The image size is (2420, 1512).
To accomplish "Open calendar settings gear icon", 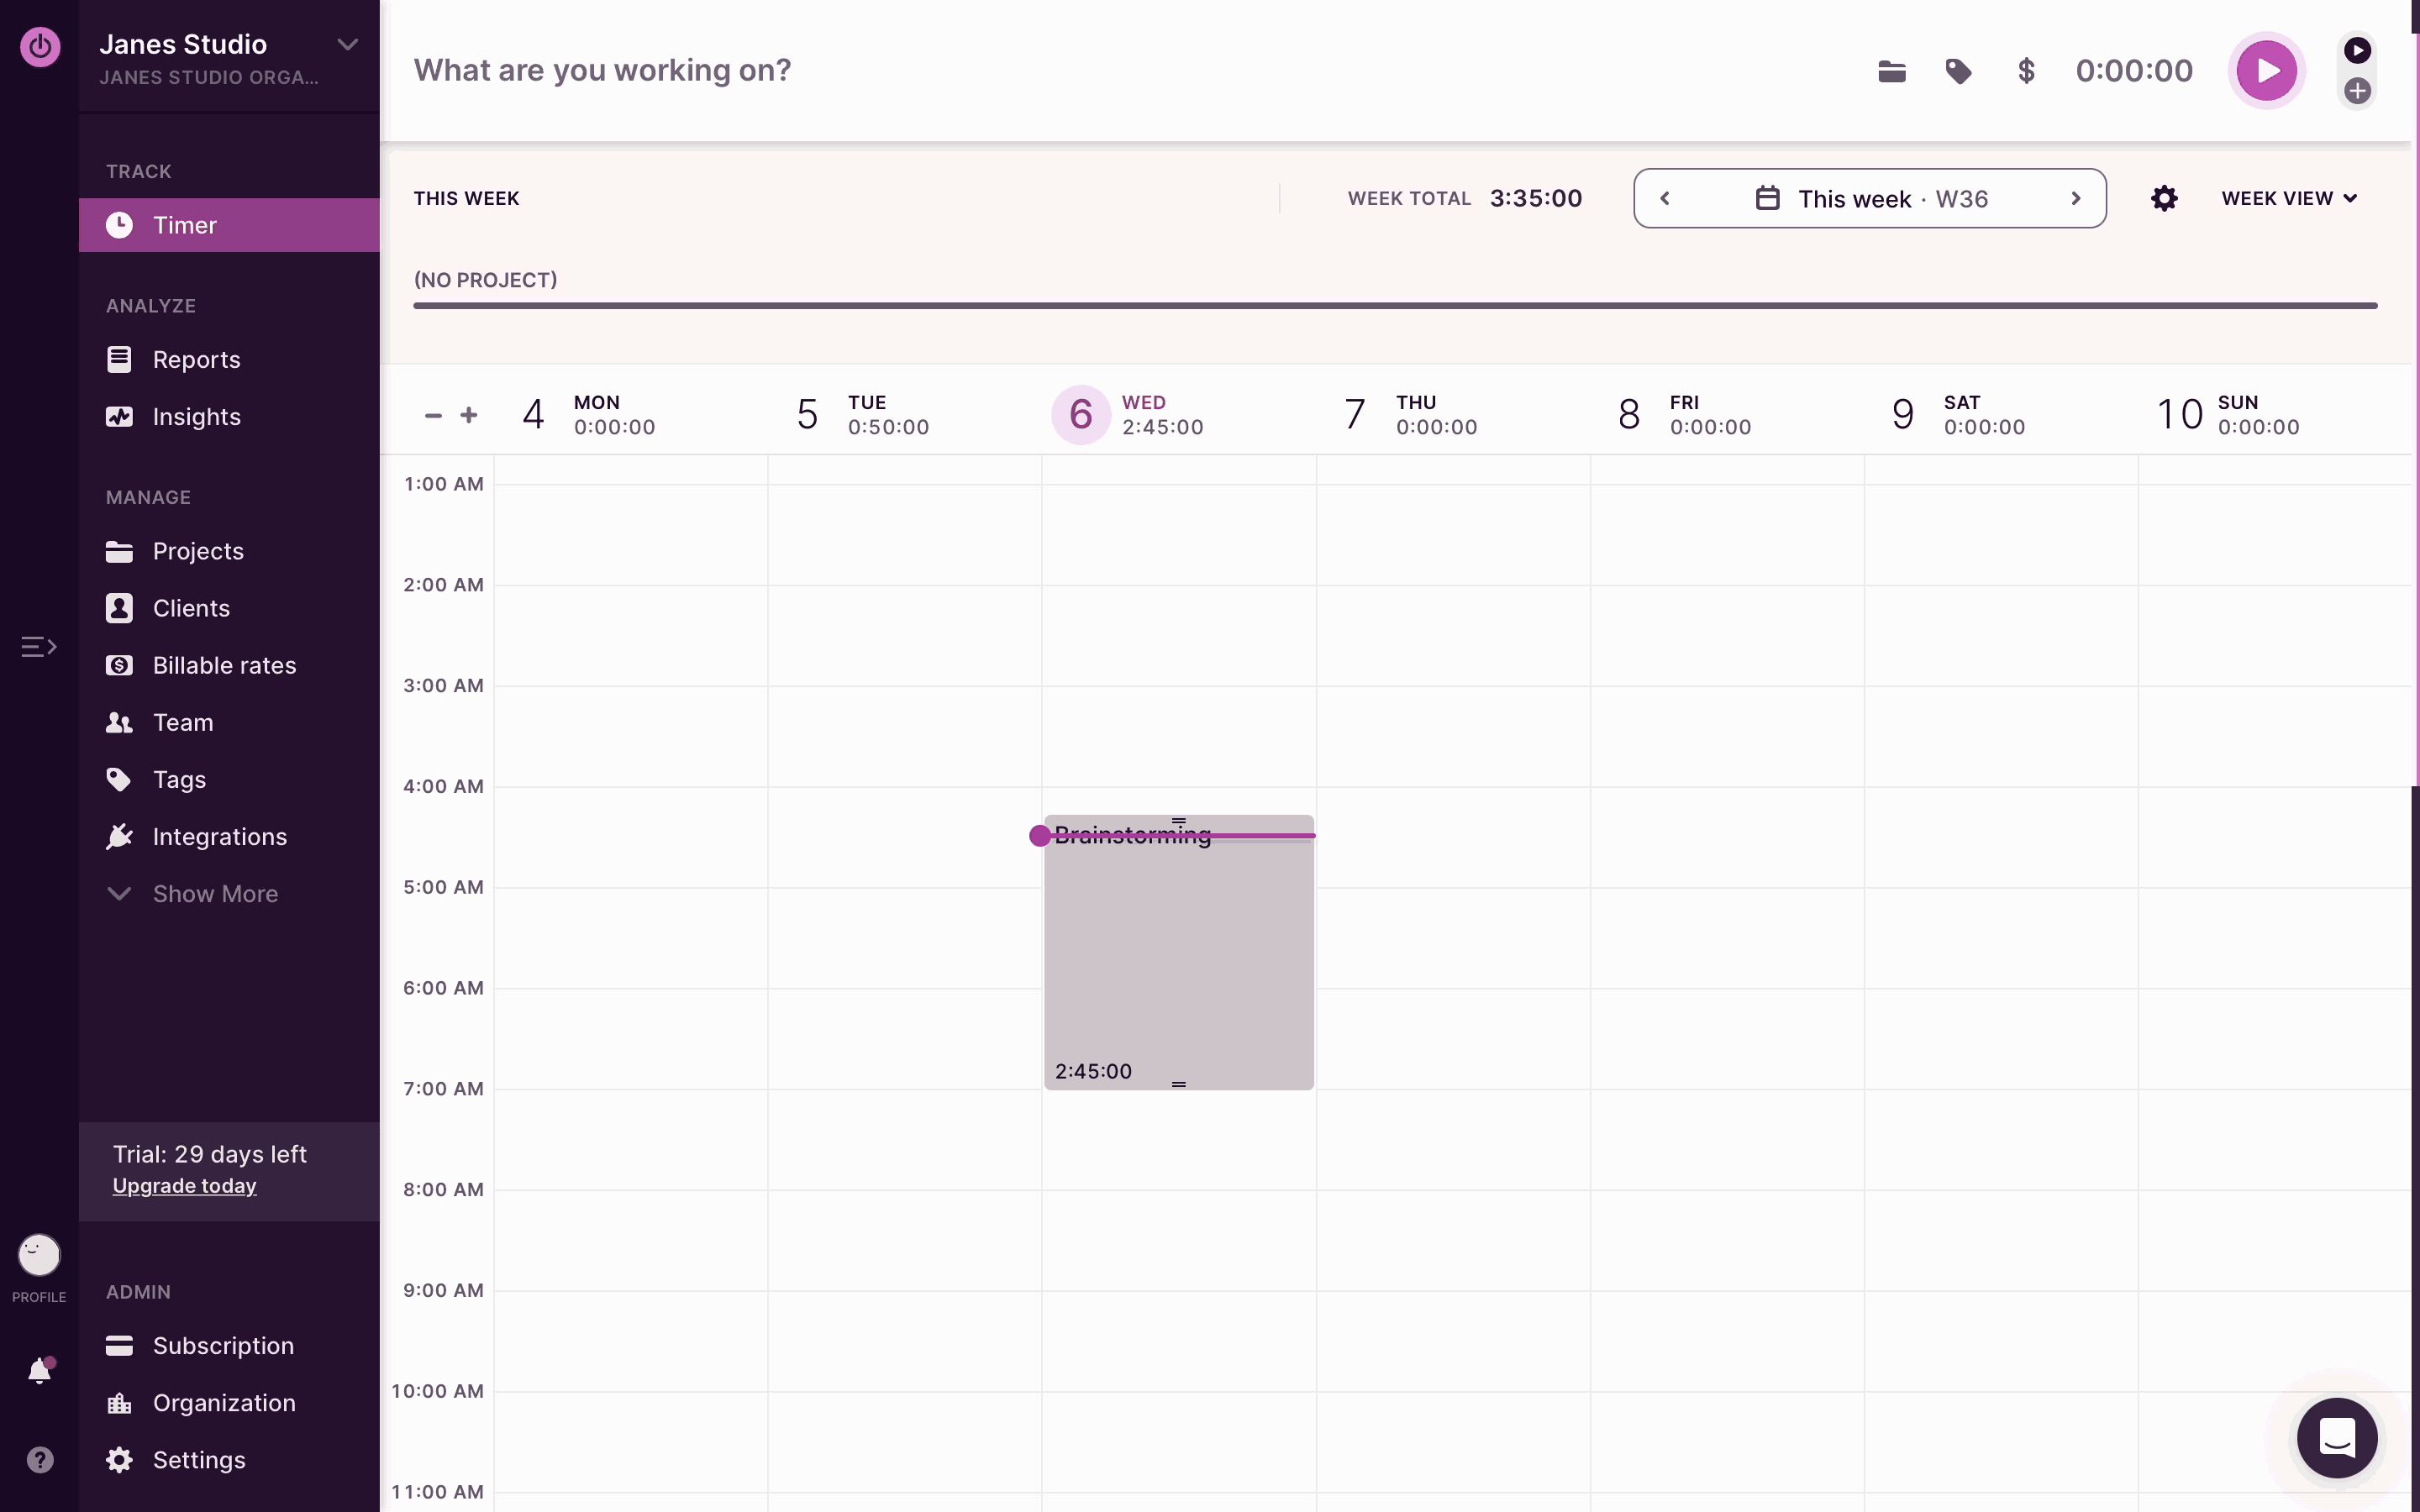I will tap(2164, 198).
